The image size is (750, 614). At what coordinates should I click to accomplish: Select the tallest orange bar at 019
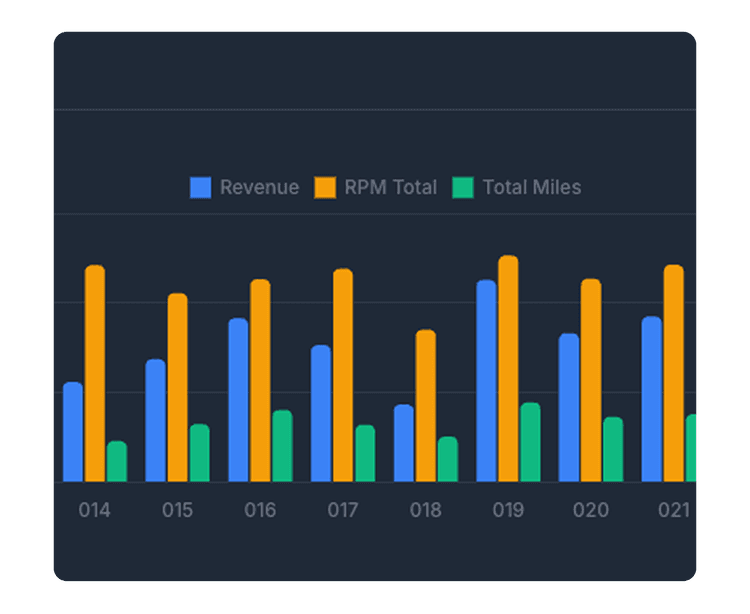508,368
